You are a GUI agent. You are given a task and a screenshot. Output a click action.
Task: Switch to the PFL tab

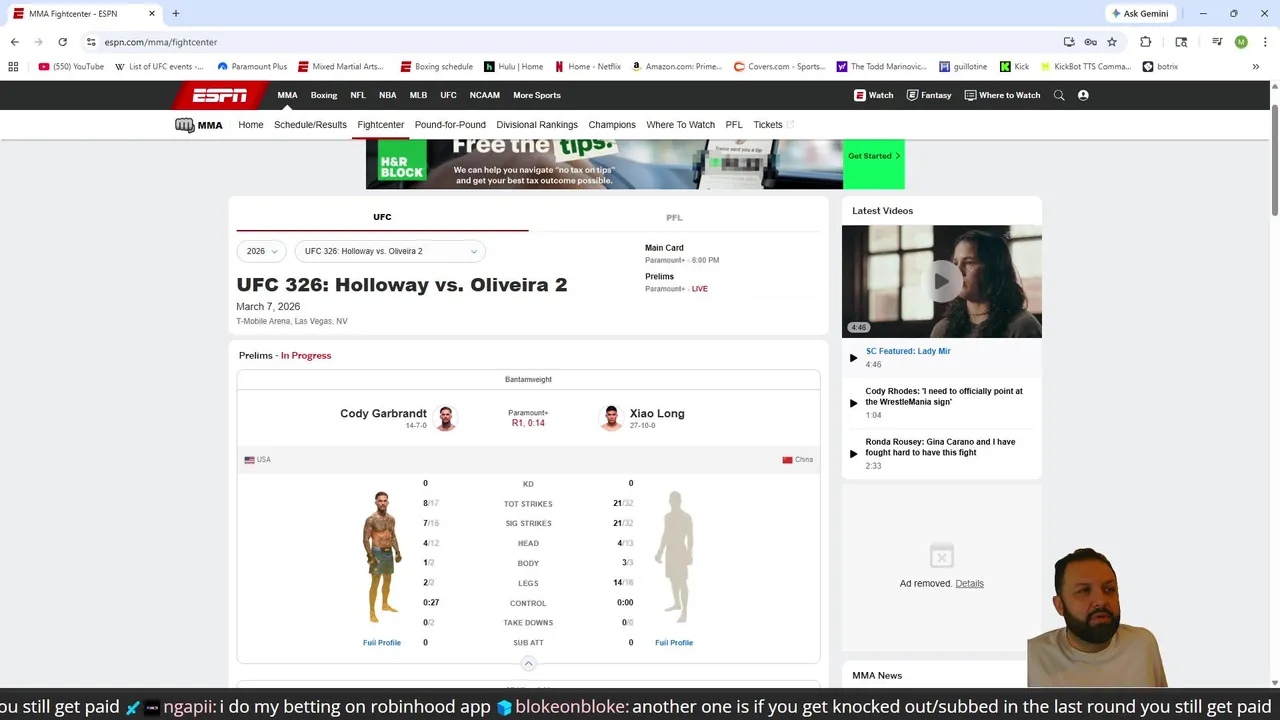pos(674,217)
